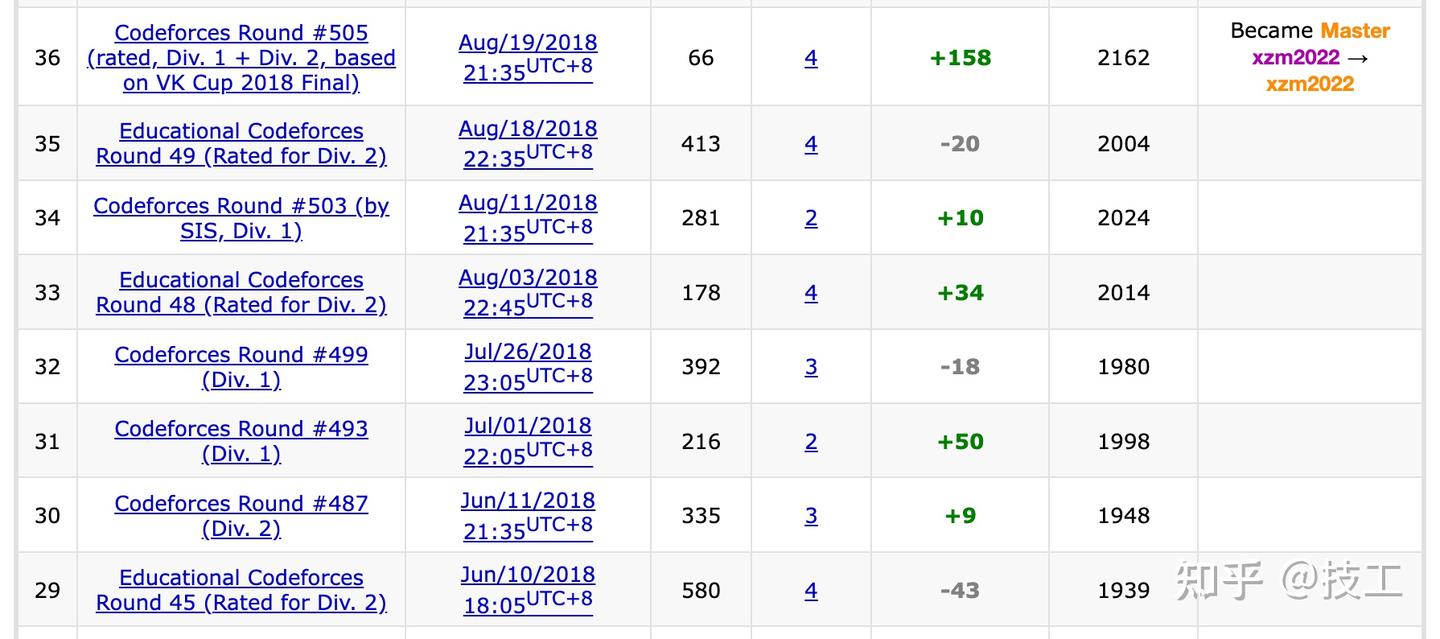This screenshot has width=1440, height=639.
Task: Click the Aug/18/2018 22:35 start time link
Action: click(528, 144)
